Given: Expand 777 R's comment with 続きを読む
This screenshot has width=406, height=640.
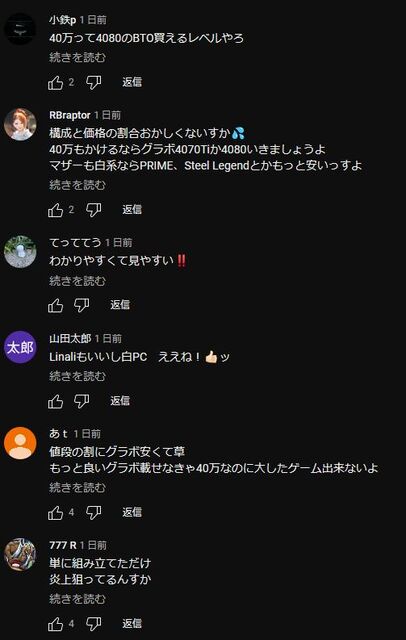Looking at the screenshot, I should 77,599.
